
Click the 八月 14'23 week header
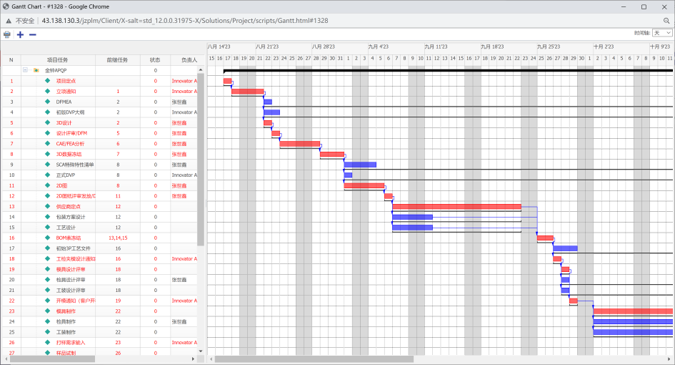219,46
